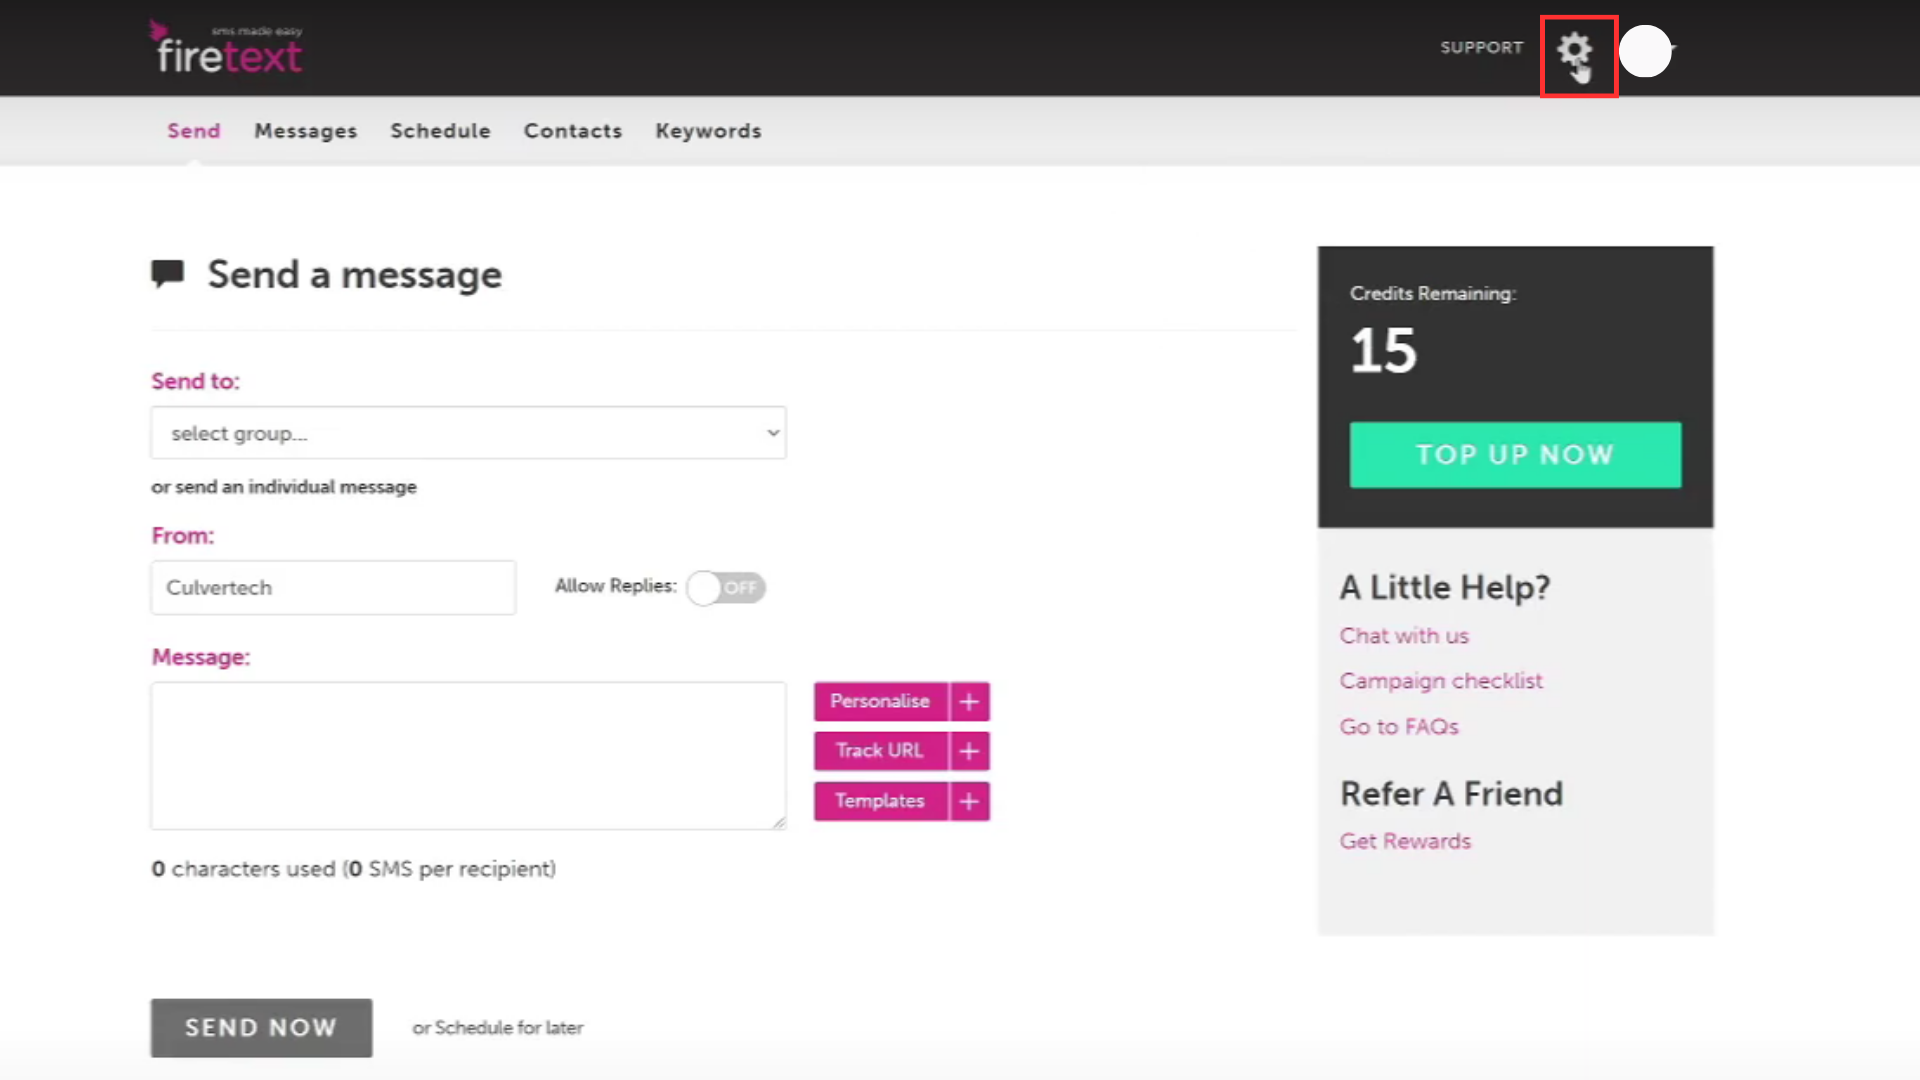Click the user profile circle icon
1920x1080 pixels.
pyautogui.click(x=1644, y=49)
